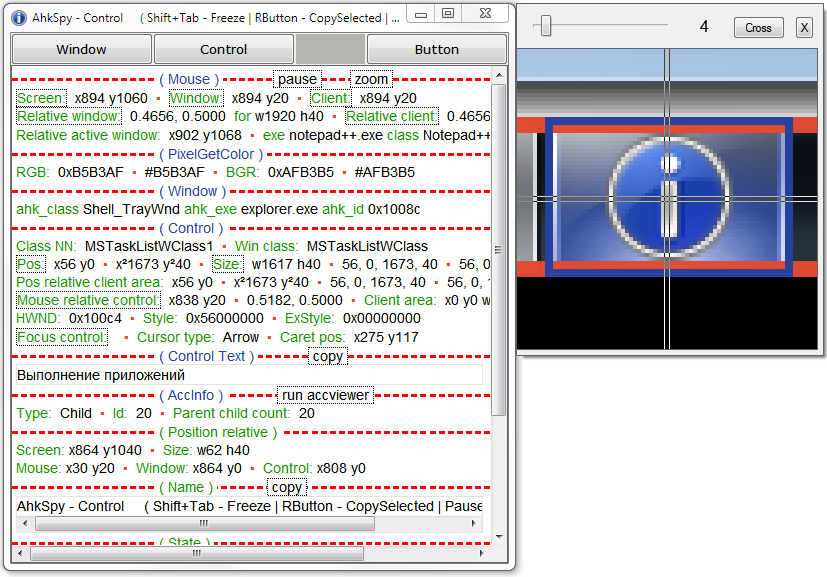This screenshot has width=827, height=577.
Task: Click the main panel's bottom horizontal scrollbar thumb
Action: [x=197, y=553]
